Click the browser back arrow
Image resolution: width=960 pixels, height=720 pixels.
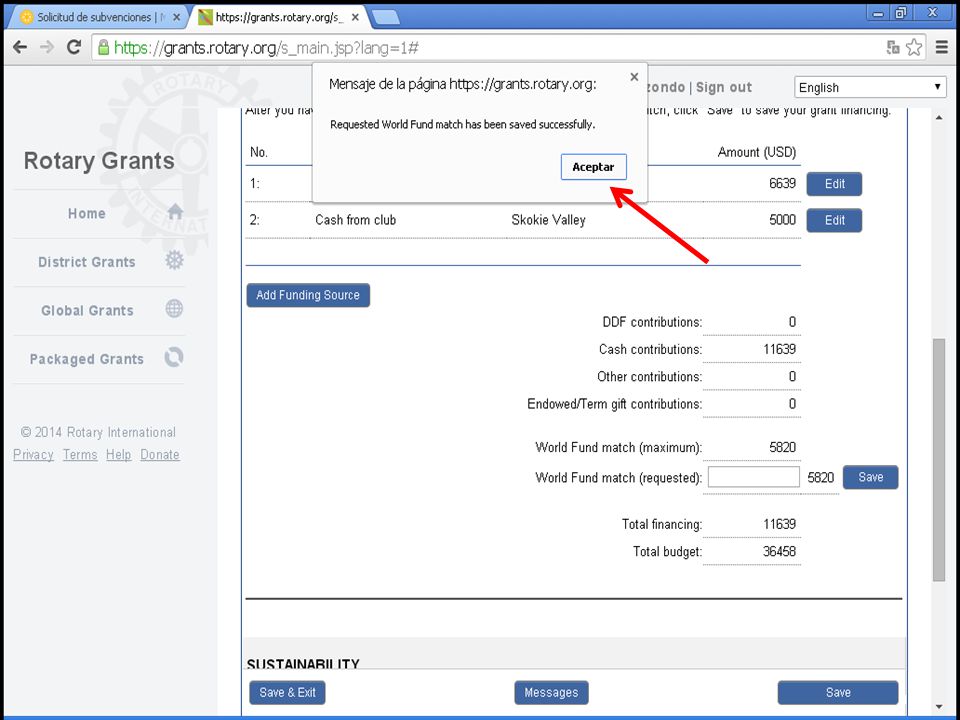20,47
